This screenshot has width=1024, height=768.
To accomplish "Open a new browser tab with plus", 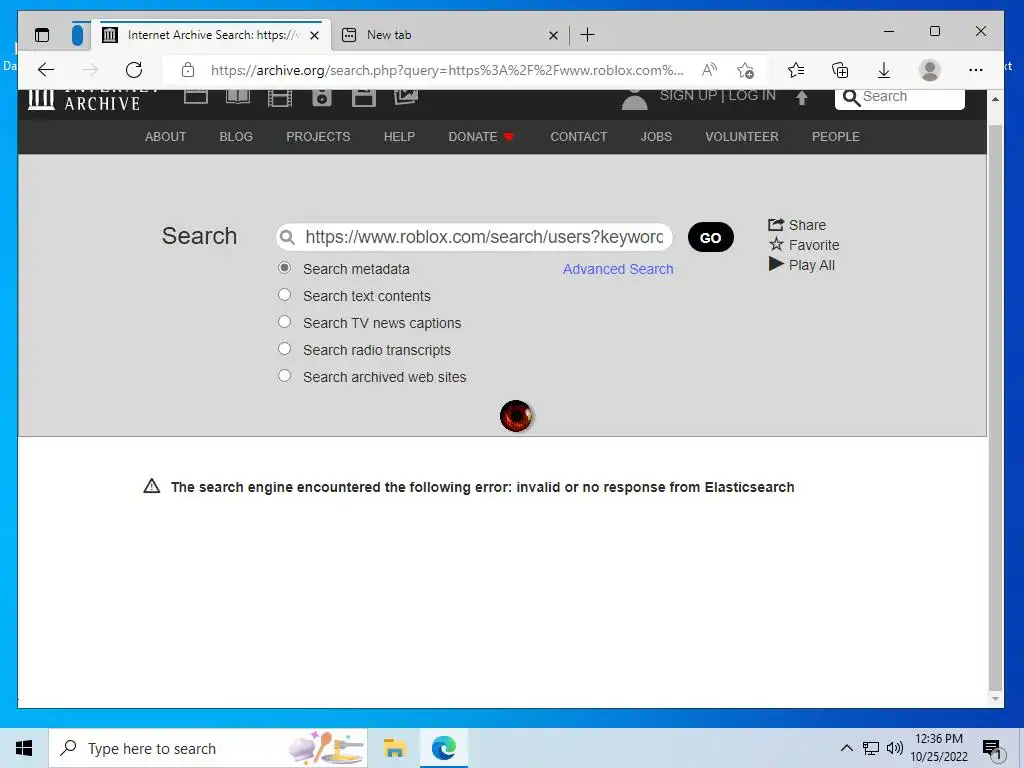I will click(x=587, y=35).
